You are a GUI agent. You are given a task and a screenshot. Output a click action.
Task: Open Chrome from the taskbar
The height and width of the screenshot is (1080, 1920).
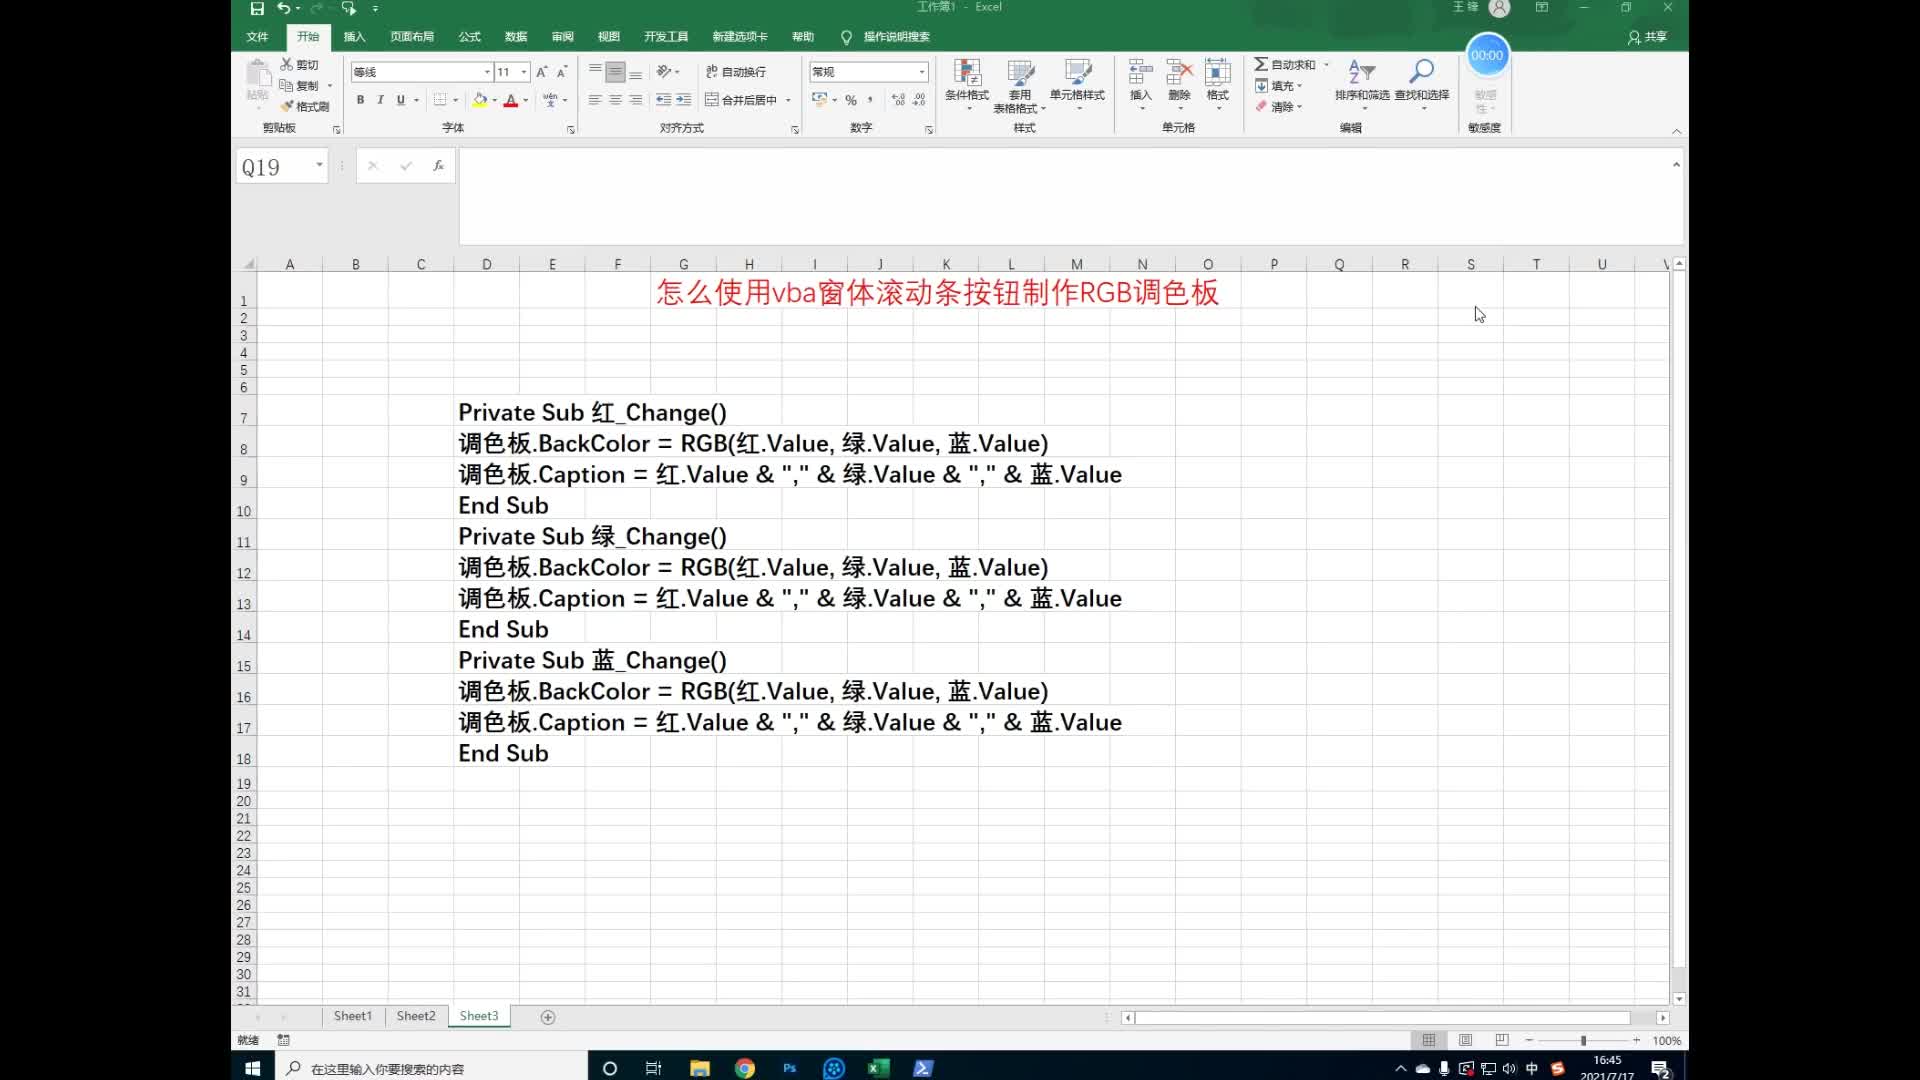coord(745,1068)
